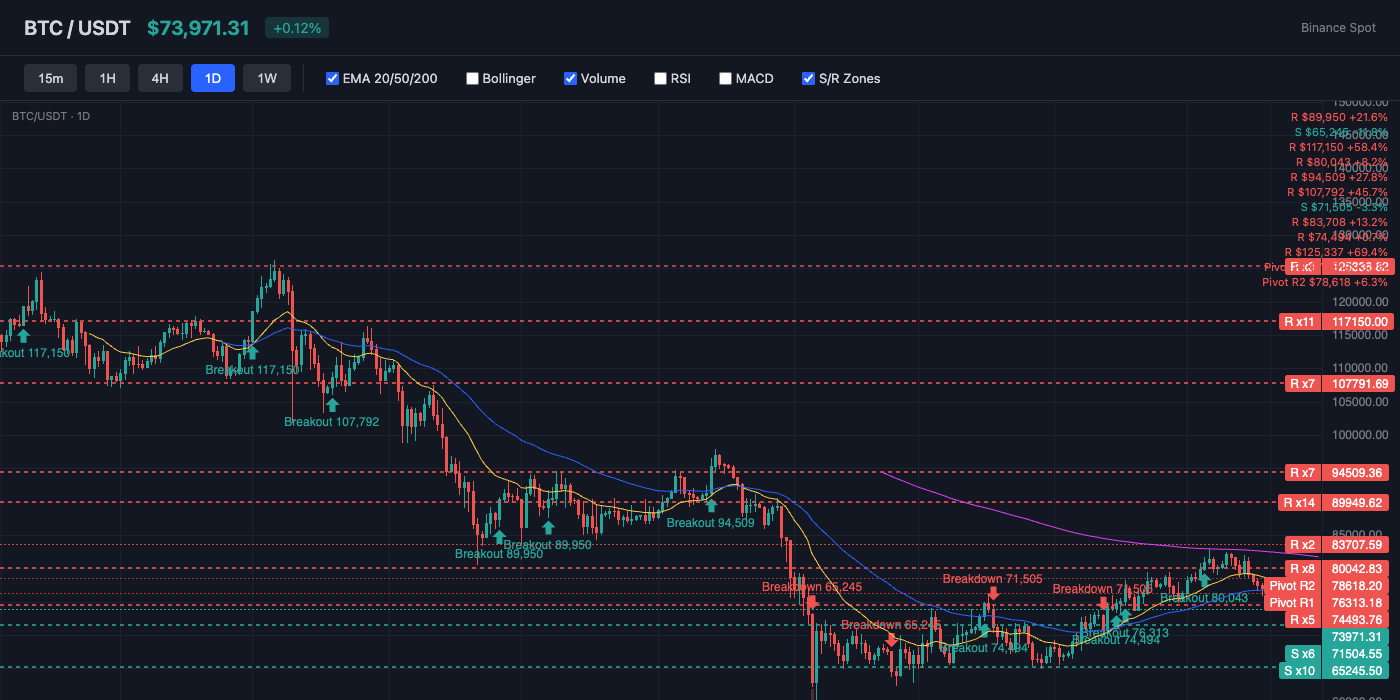Click the Breakout 94,509 arrow marker
Viewport: 1400px width, 700px height.
click(x=711, y=505)
